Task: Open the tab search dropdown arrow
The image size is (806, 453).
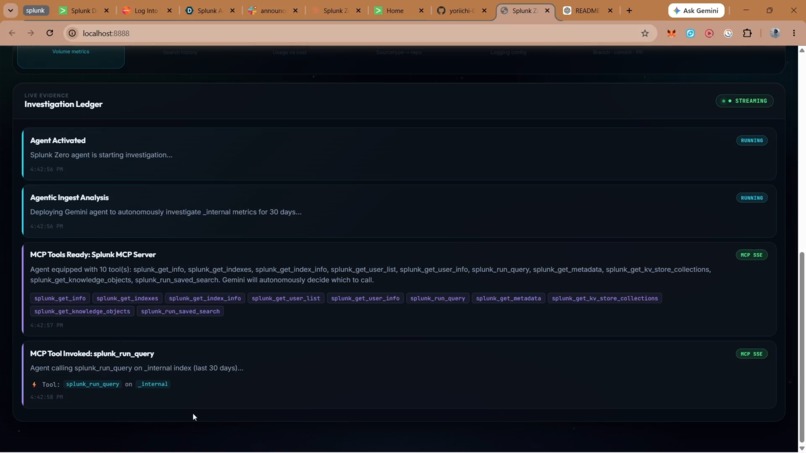Action: coord(10,10)
